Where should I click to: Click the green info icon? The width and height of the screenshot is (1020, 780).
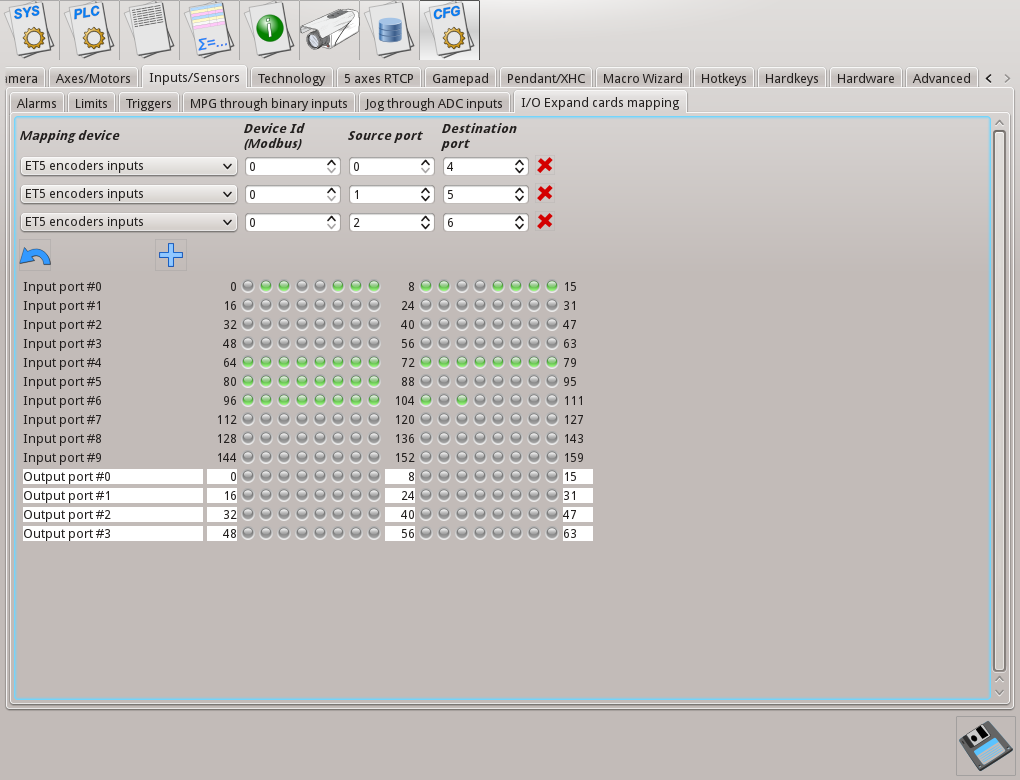(x=269, y=30)
